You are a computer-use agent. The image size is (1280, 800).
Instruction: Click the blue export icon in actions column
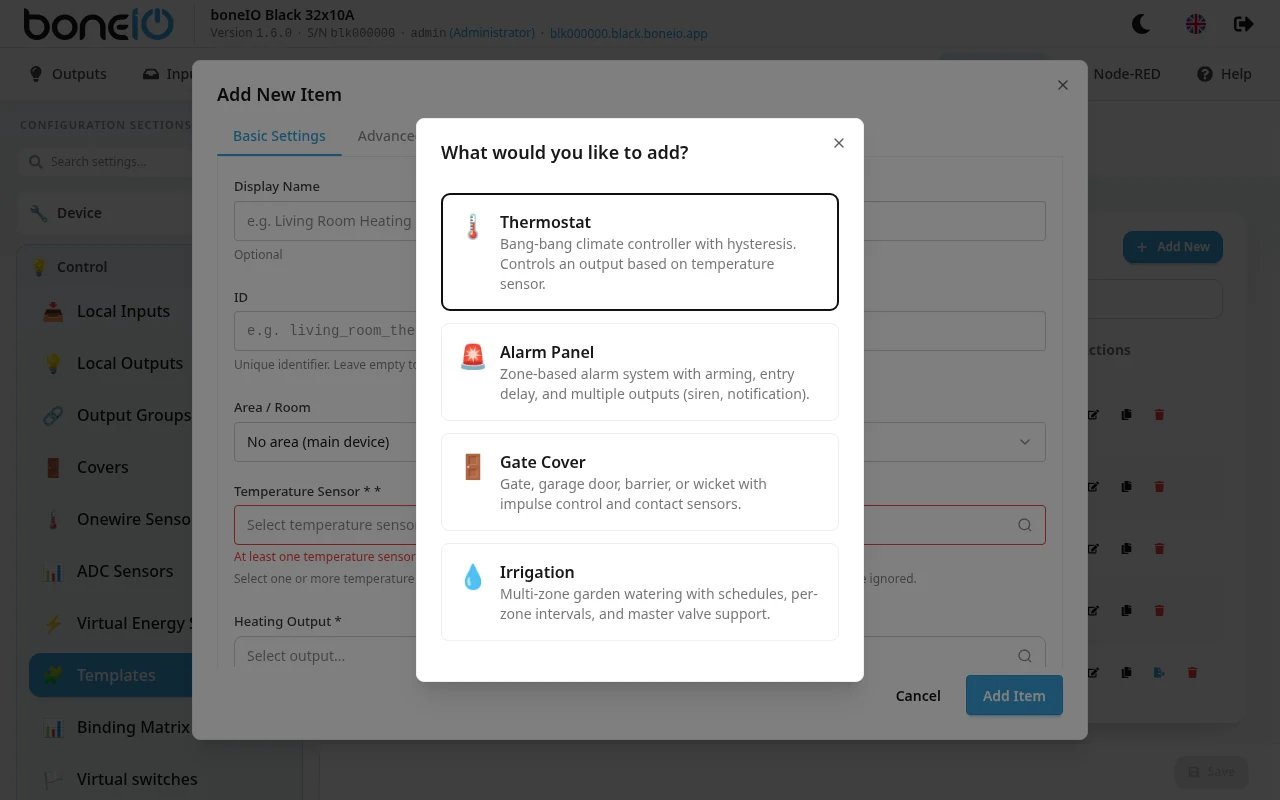point(1159,673)
